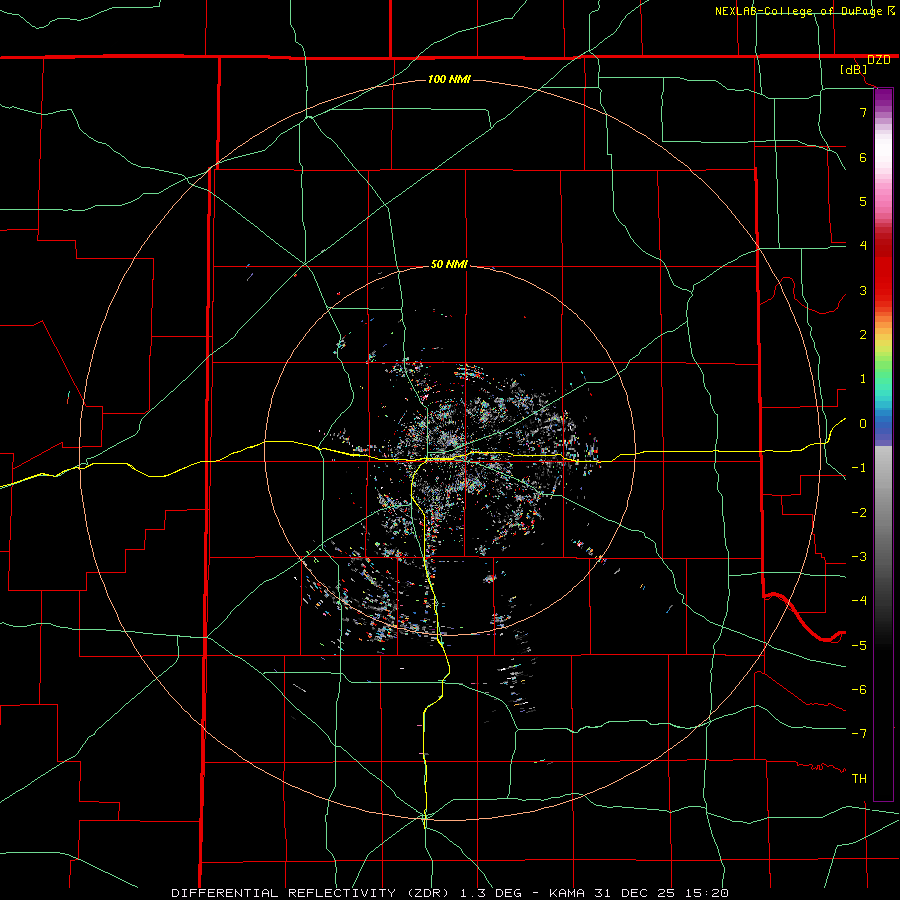
Task: Click the 6 value on color scale
Action: tap(863, 157)
